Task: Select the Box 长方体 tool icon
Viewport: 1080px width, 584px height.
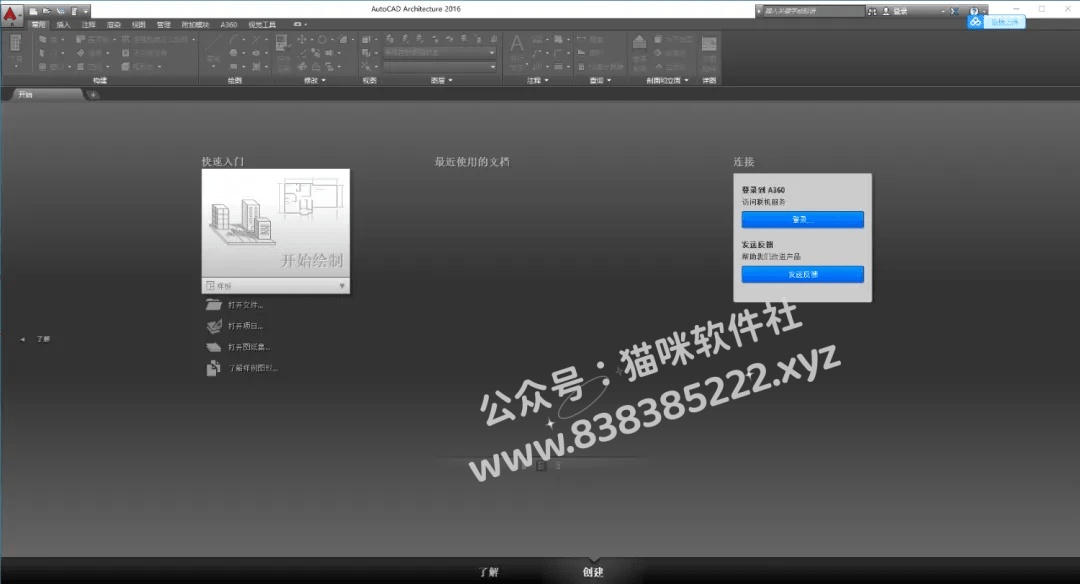Action: (x=125, y=67)
